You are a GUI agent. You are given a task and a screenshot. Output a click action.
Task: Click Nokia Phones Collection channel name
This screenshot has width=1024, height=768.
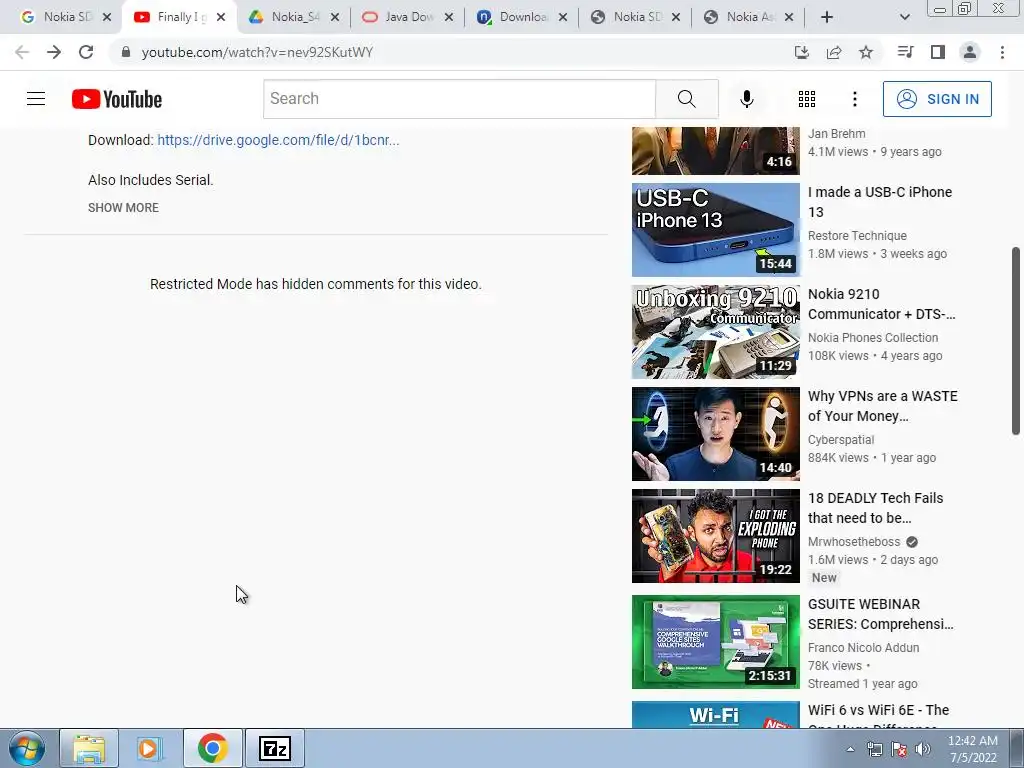872,338
